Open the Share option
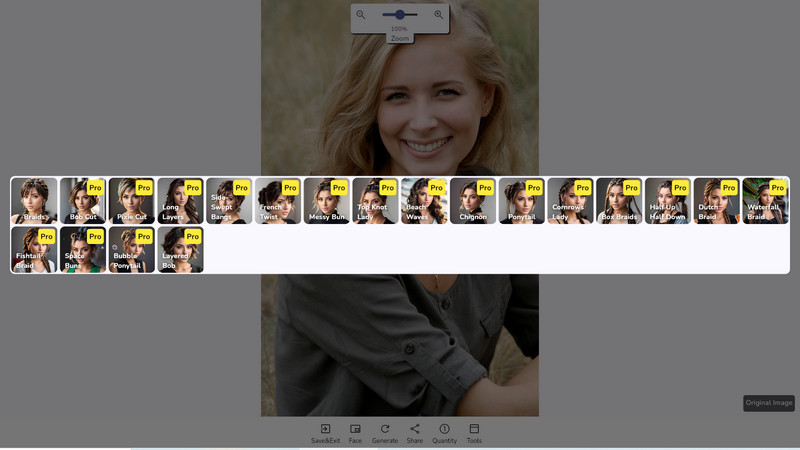 [x=415, y=433]
